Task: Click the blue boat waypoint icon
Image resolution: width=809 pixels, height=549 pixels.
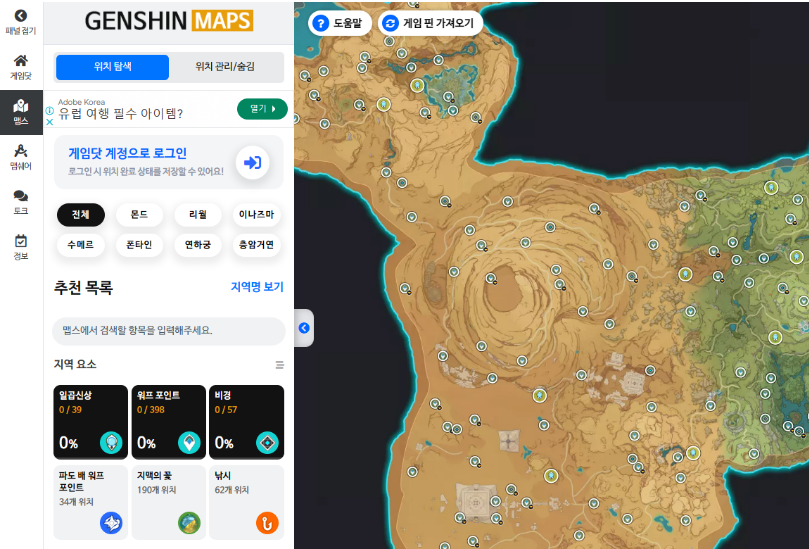Action: [111, 523]
